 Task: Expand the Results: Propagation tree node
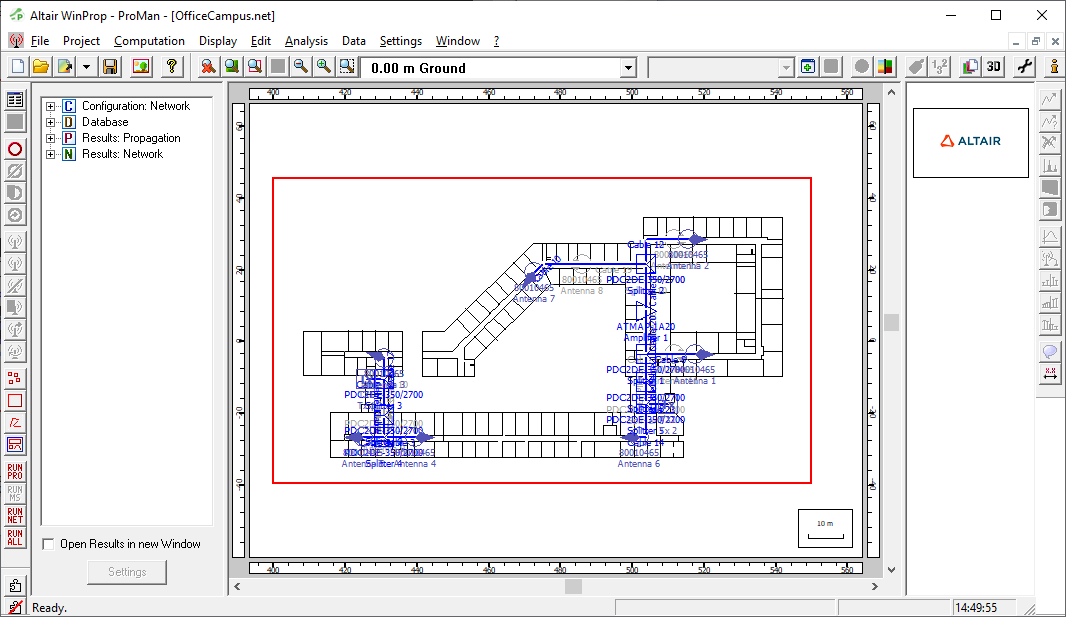[50, 138]
